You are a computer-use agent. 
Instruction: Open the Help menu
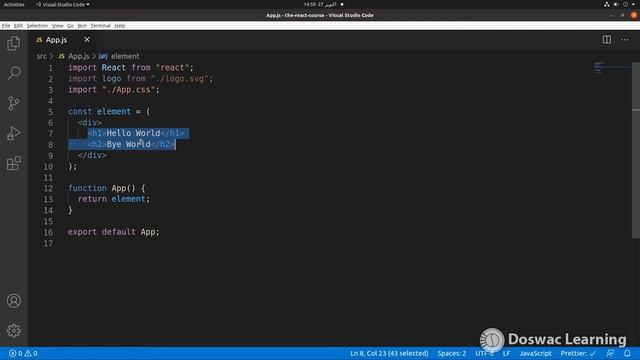point(120,25)
